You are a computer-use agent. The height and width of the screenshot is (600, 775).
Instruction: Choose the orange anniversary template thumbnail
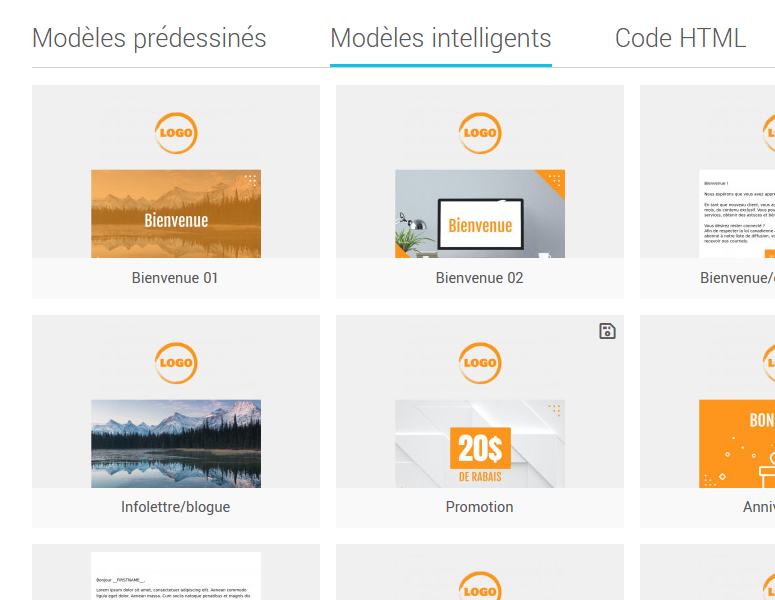pos(737,443)
